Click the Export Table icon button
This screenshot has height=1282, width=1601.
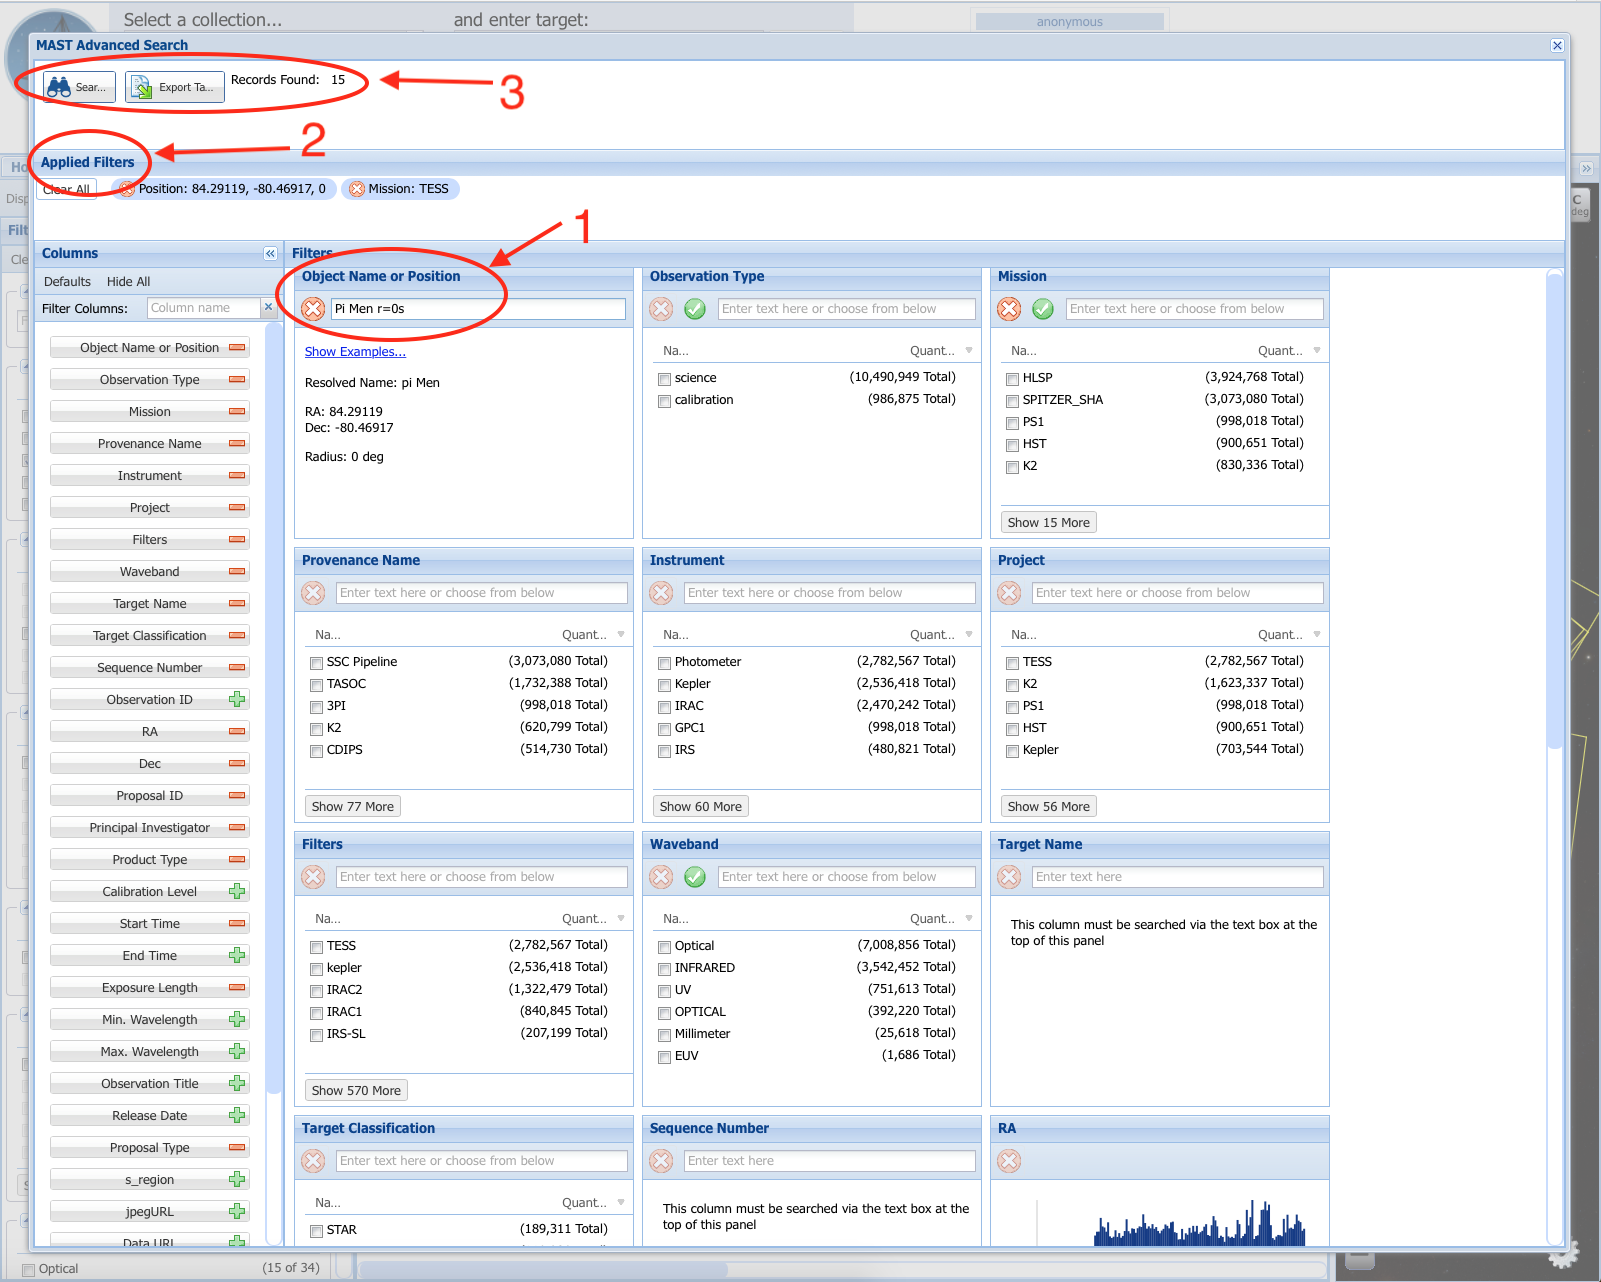[175, 87]
